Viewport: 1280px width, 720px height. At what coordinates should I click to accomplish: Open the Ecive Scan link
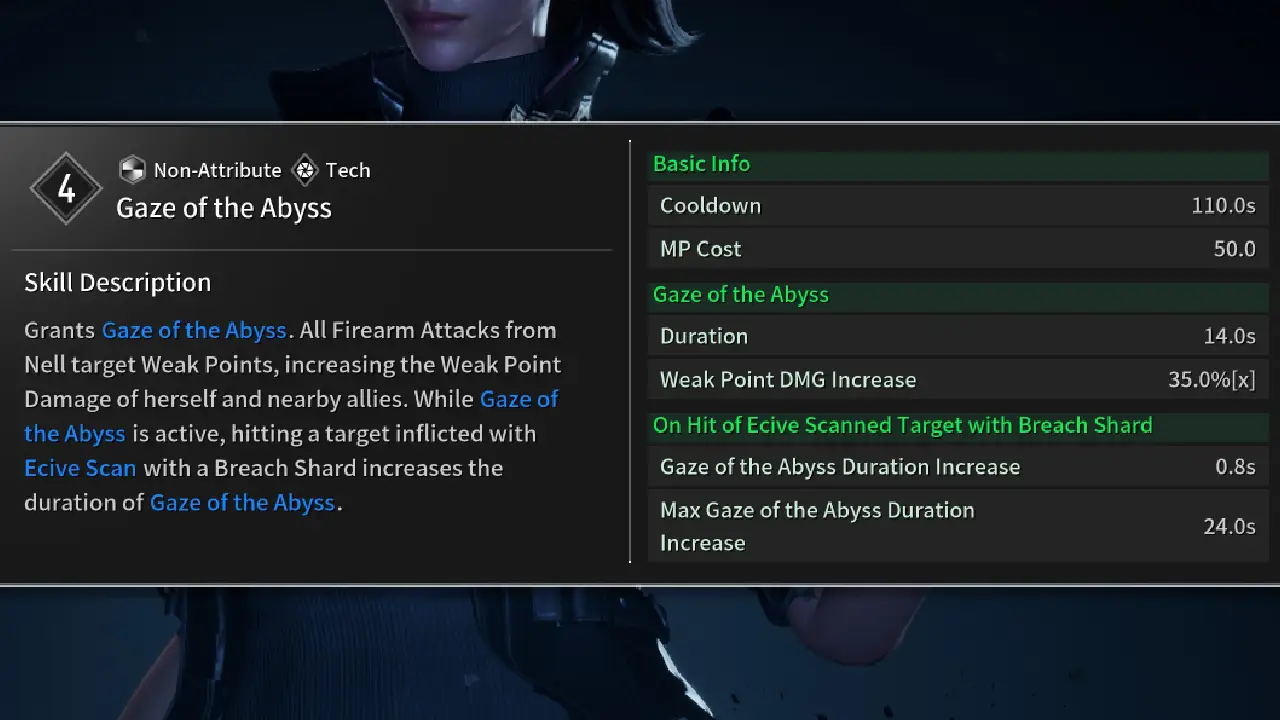pos(80,467)
